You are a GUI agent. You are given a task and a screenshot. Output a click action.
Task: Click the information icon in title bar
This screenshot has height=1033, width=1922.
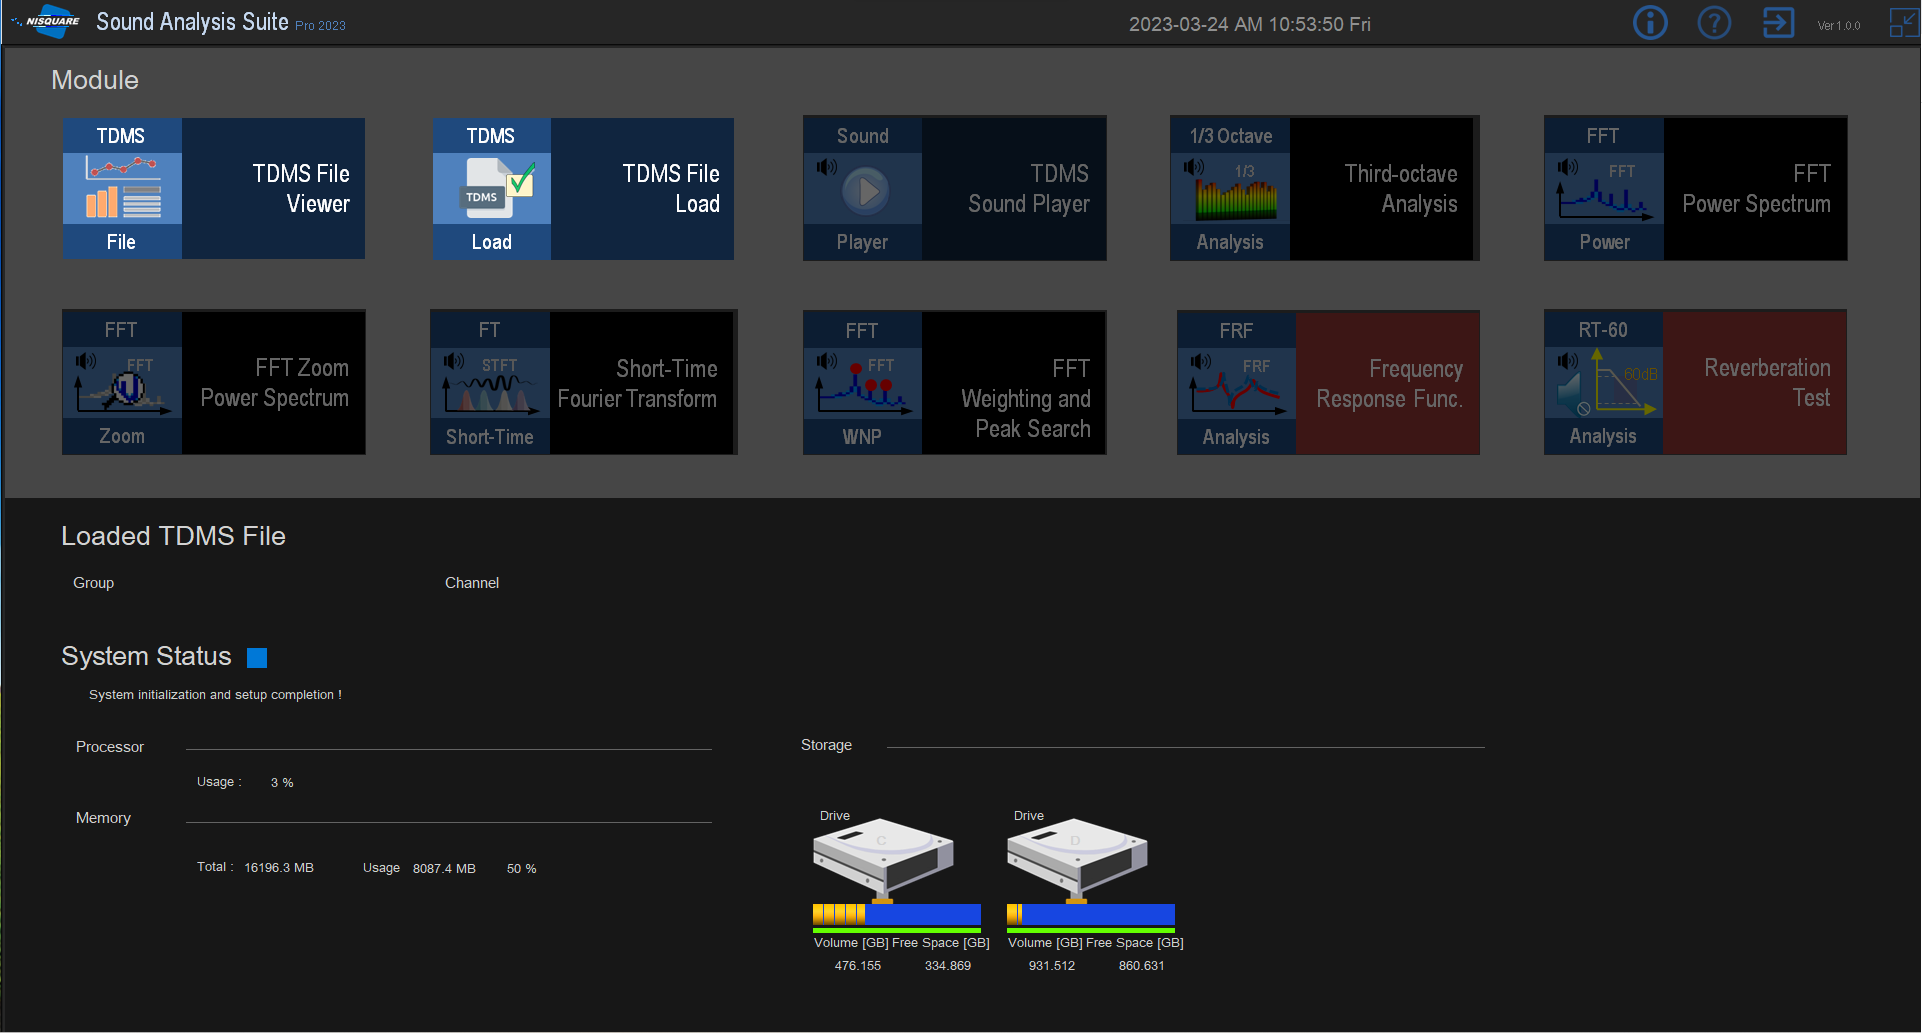pos(1650,22)
